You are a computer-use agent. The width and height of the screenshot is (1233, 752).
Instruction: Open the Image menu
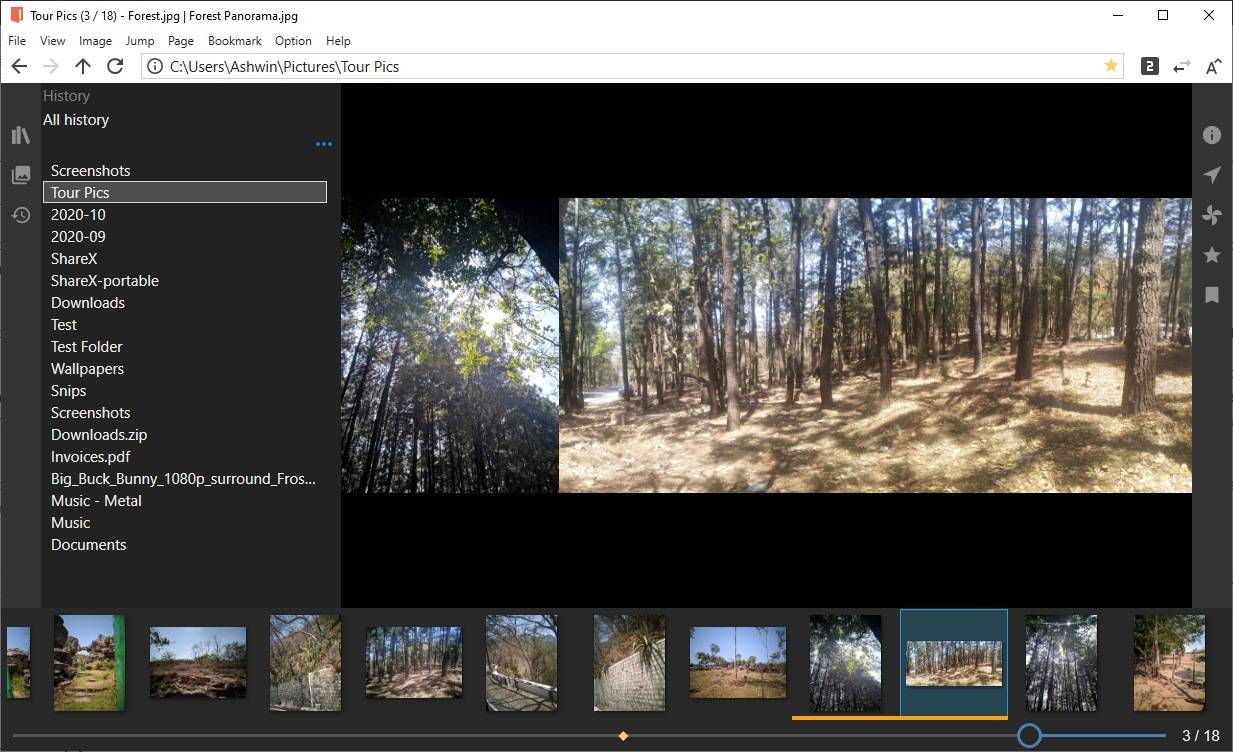click(95, 41)
